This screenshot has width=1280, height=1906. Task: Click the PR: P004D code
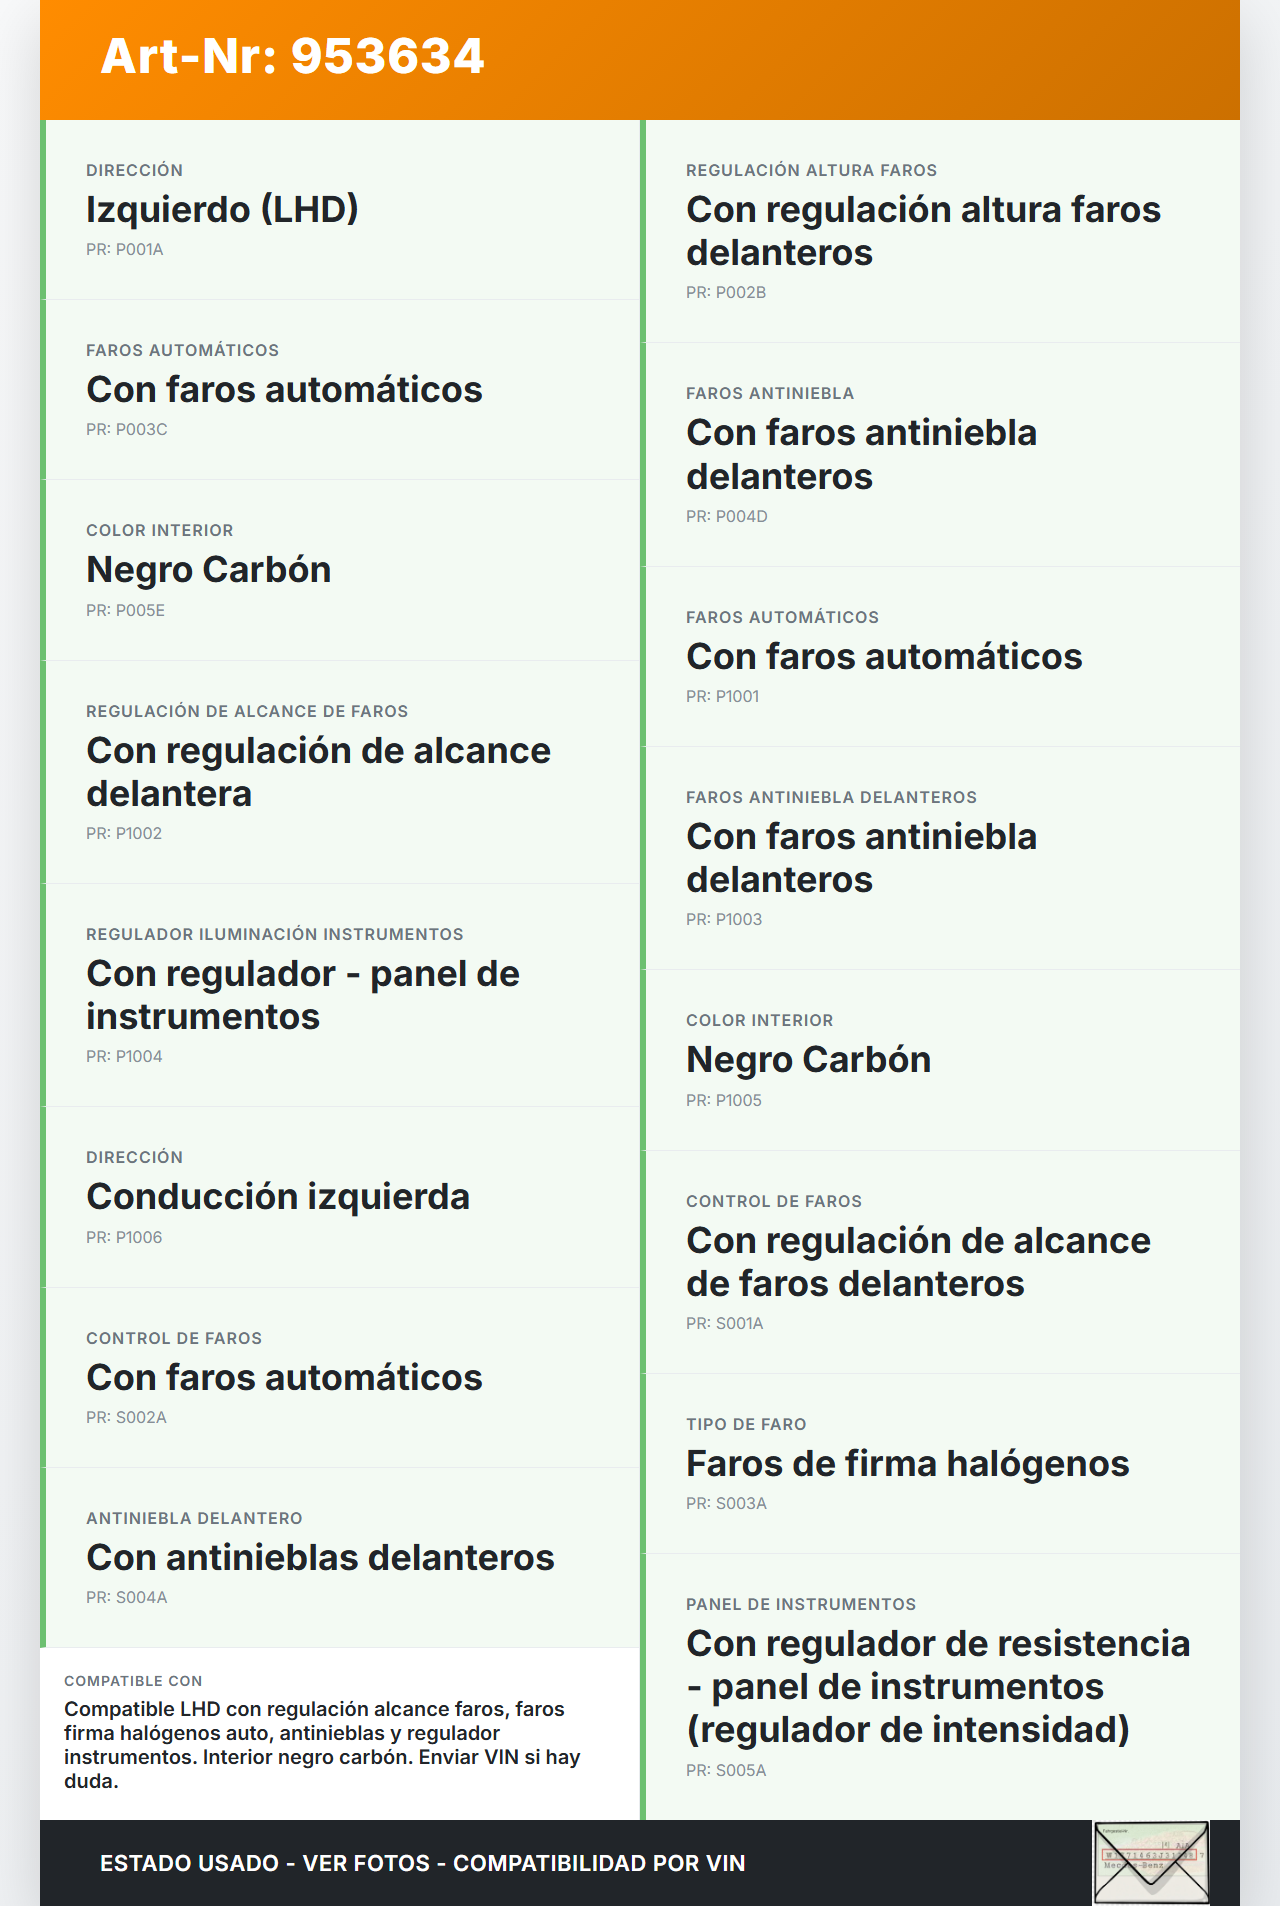[727, 517]
